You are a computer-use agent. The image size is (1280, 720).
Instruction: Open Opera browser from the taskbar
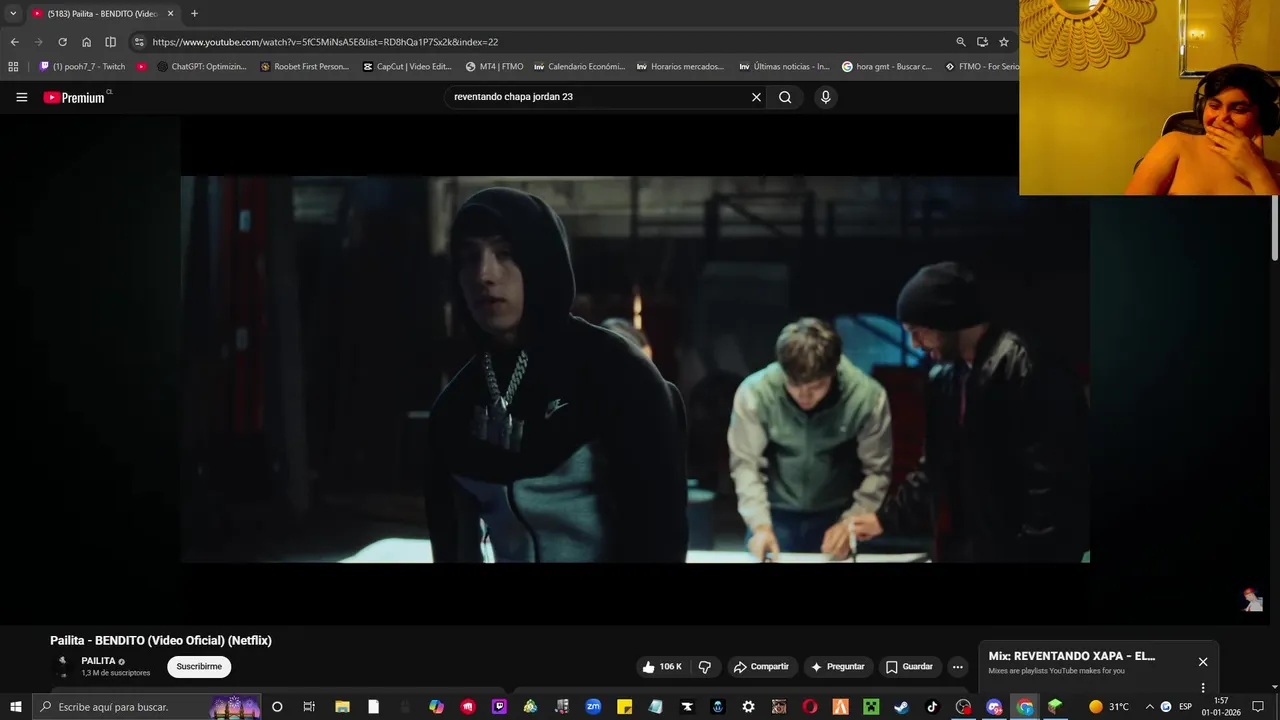[x=809, y=707]
